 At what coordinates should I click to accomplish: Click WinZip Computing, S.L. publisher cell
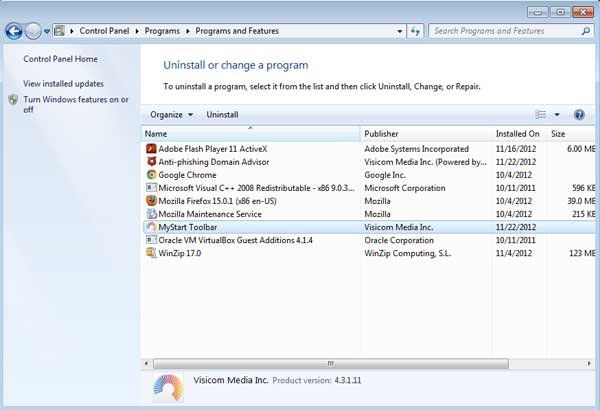pos(408,253)
